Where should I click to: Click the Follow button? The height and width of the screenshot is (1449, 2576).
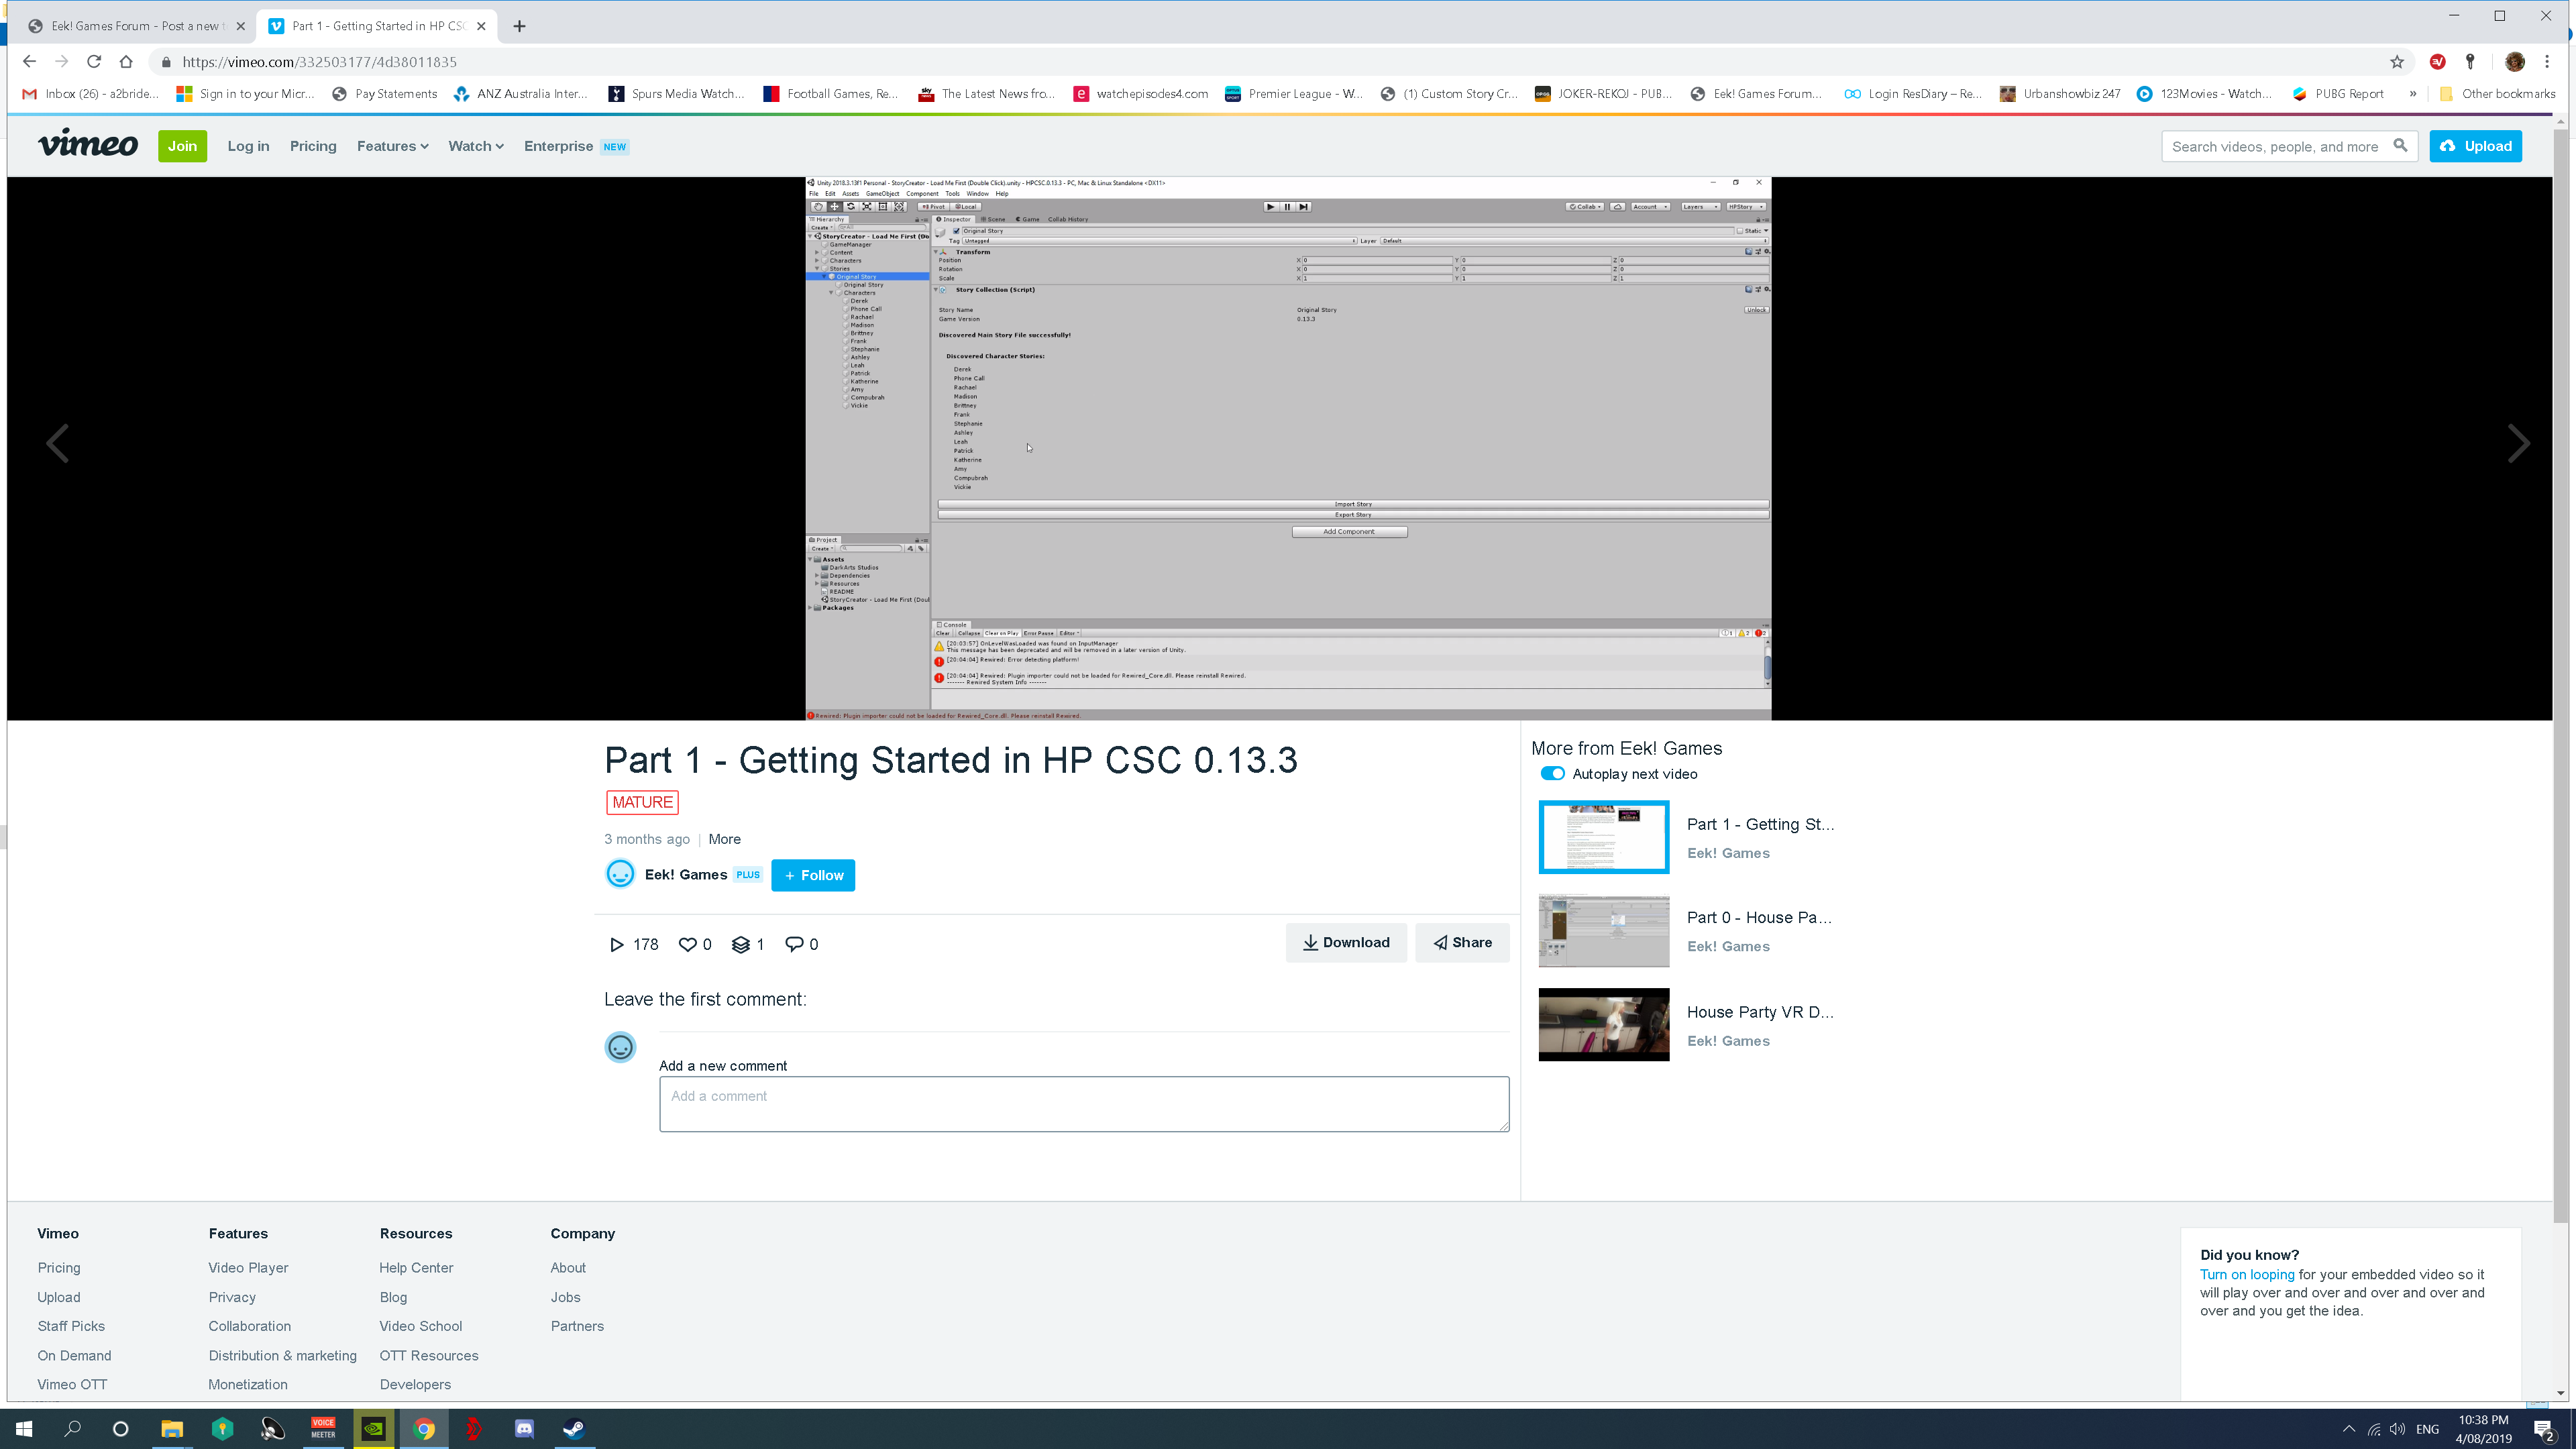point(812,874)
